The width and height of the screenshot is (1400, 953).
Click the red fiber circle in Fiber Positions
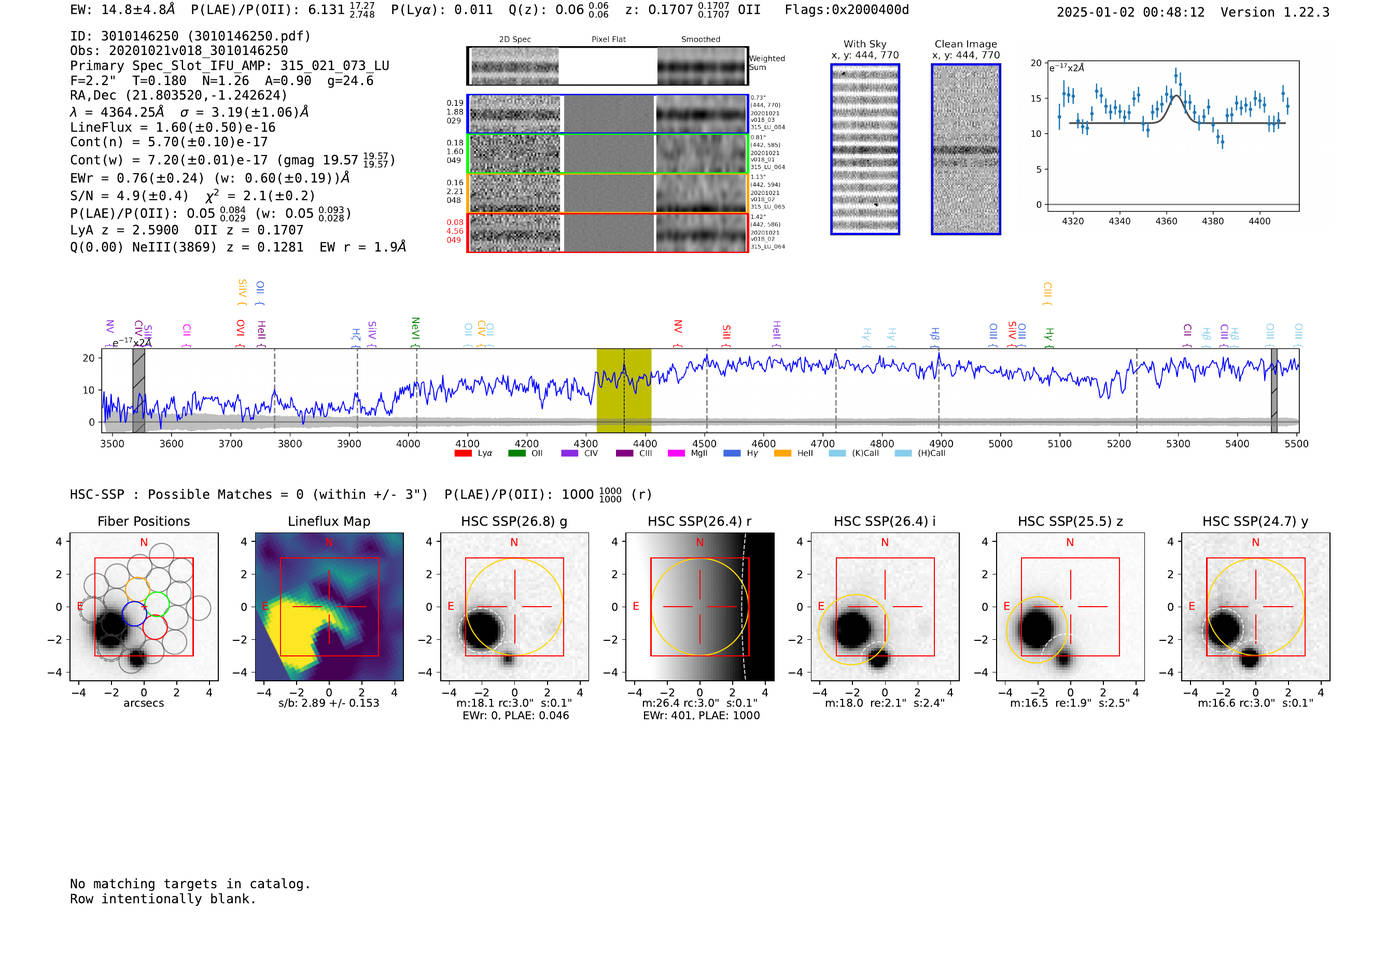click(154, 627)
